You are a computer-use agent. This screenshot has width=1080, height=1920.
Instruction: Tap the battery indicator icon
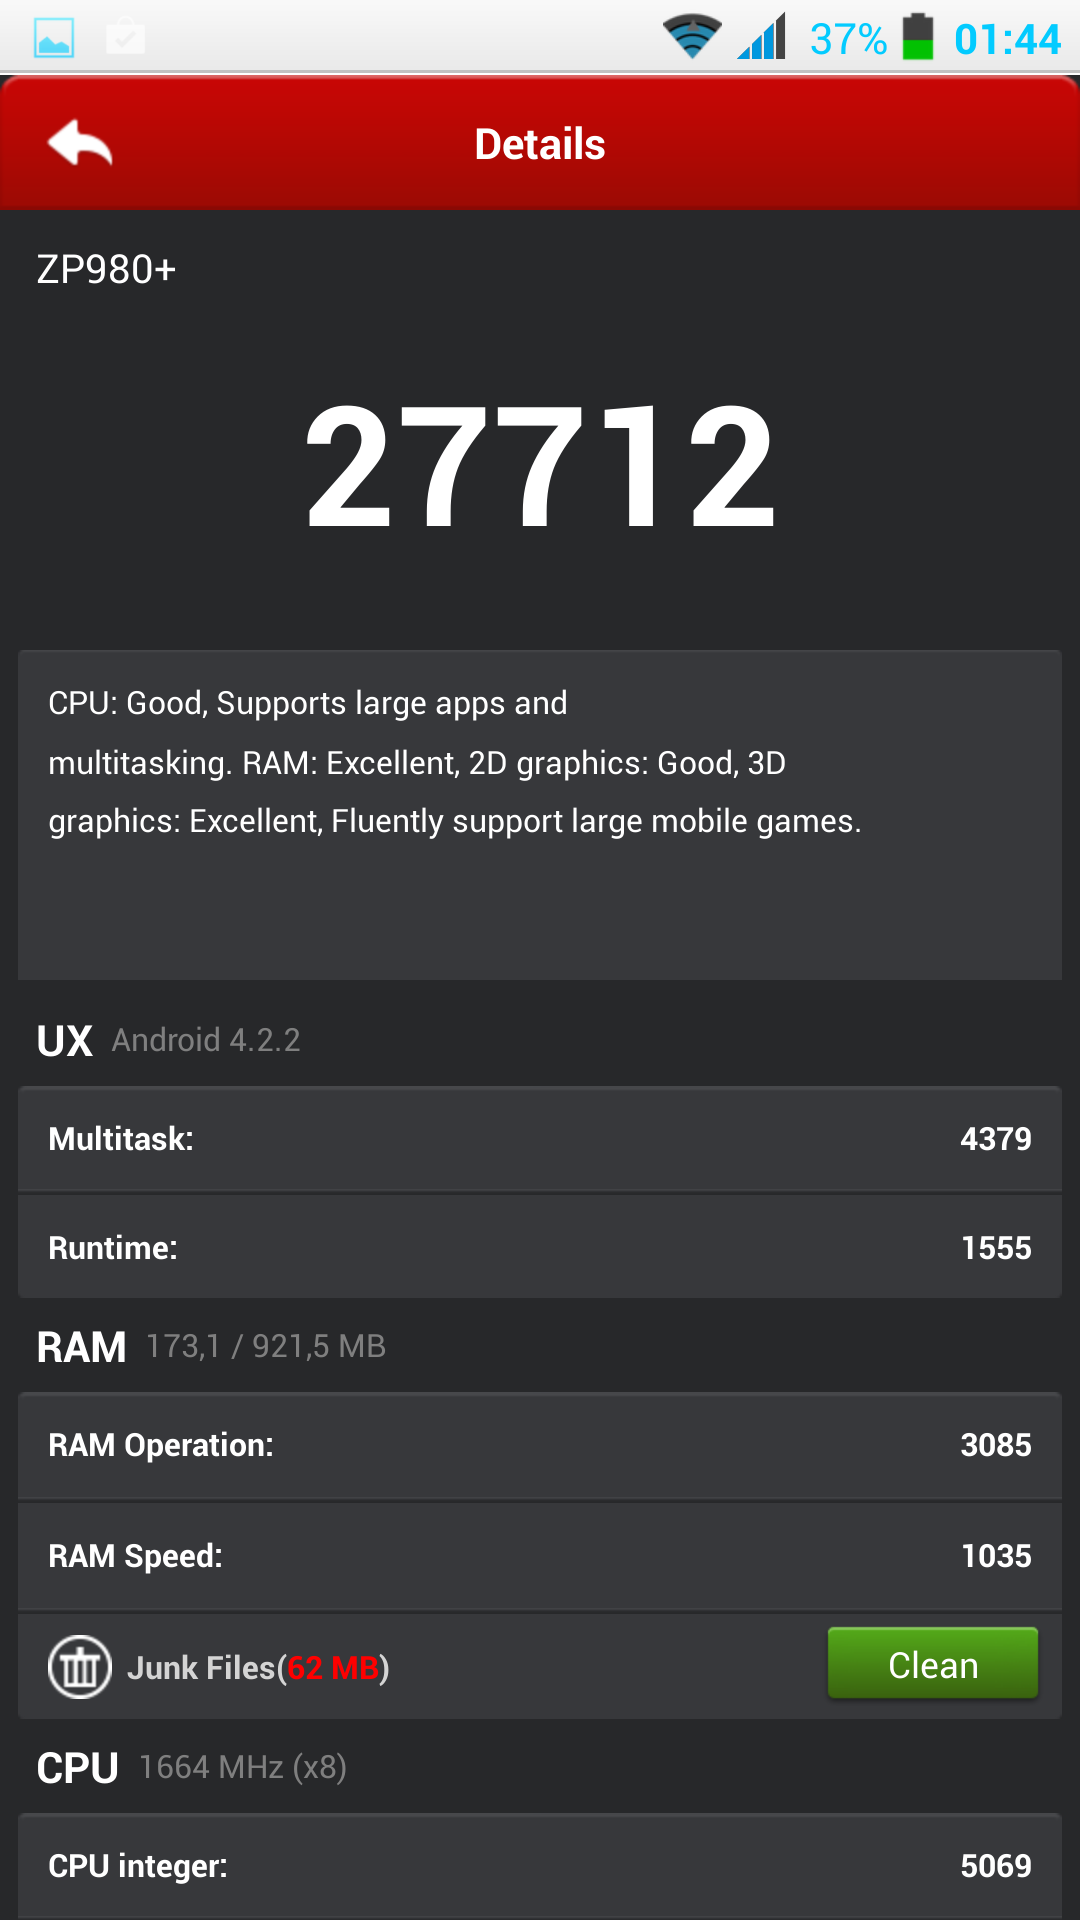point(918,37)
